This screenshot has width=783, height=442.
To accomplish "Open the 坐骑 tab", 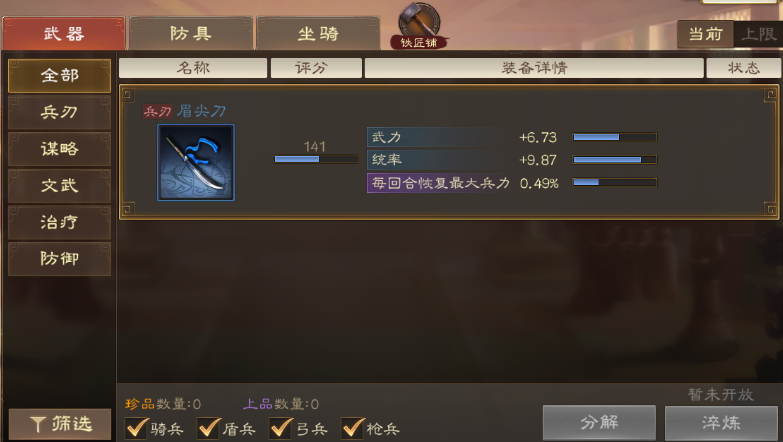I will tap(318, 33).
